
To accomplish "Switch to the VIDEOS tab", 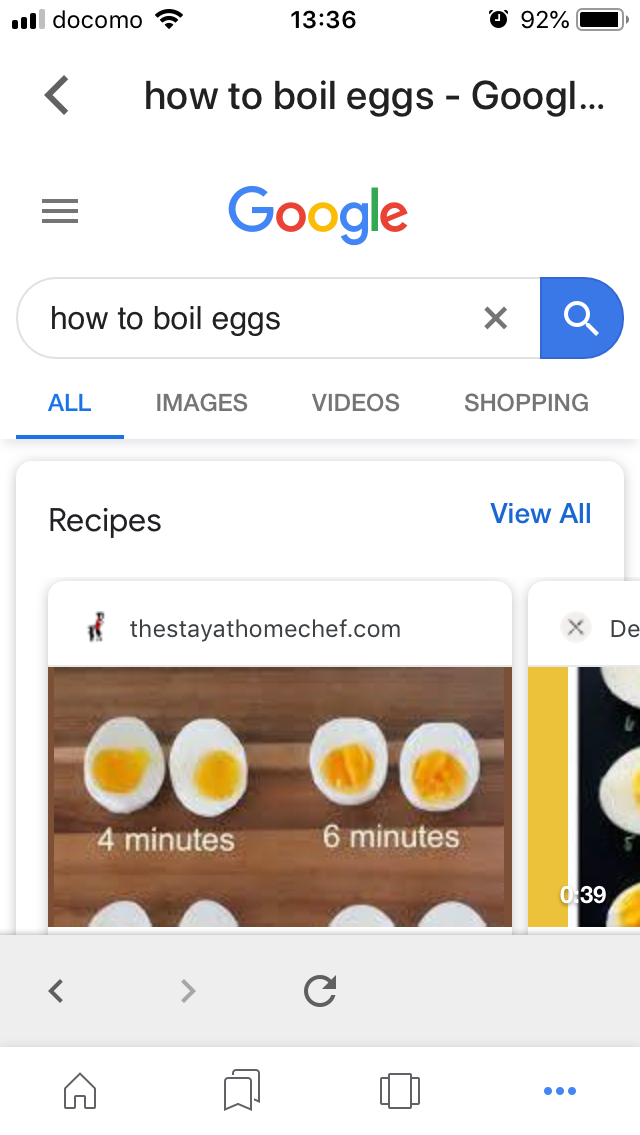I will [x=355, y=402].
